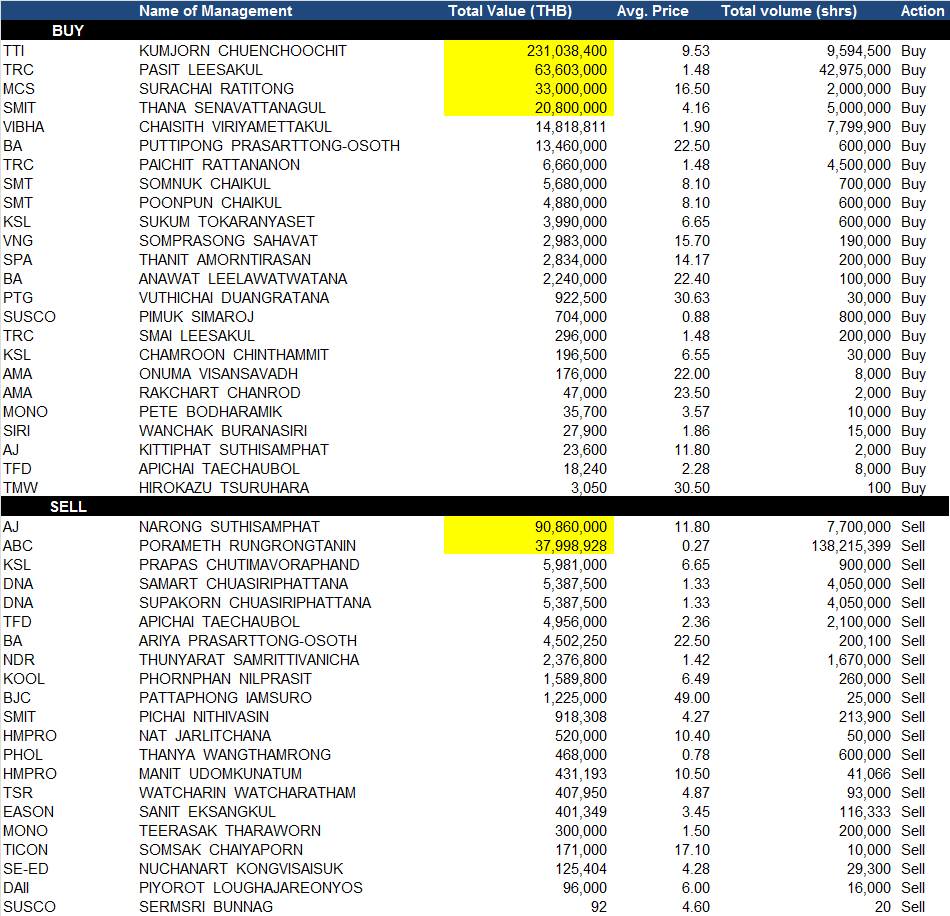Click the EASON ticker cell
The image size is (950, 916).
(28, 812)
